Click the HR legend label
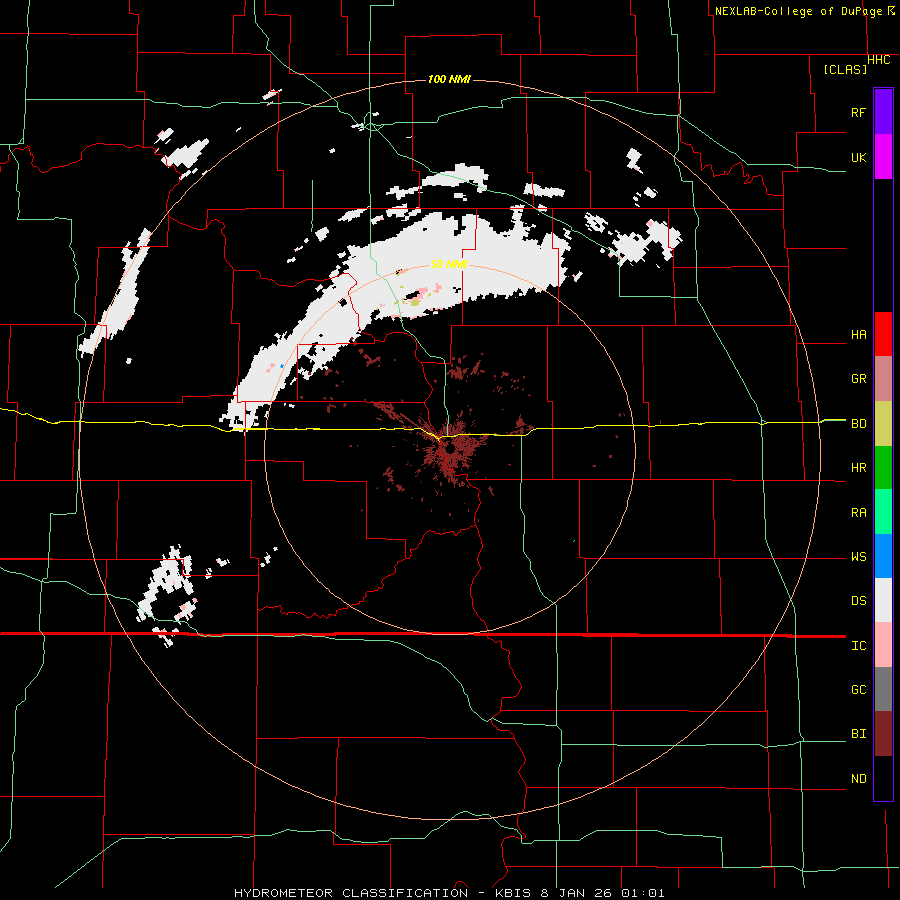Screen dimensions: 900x900 pos(858,468)
